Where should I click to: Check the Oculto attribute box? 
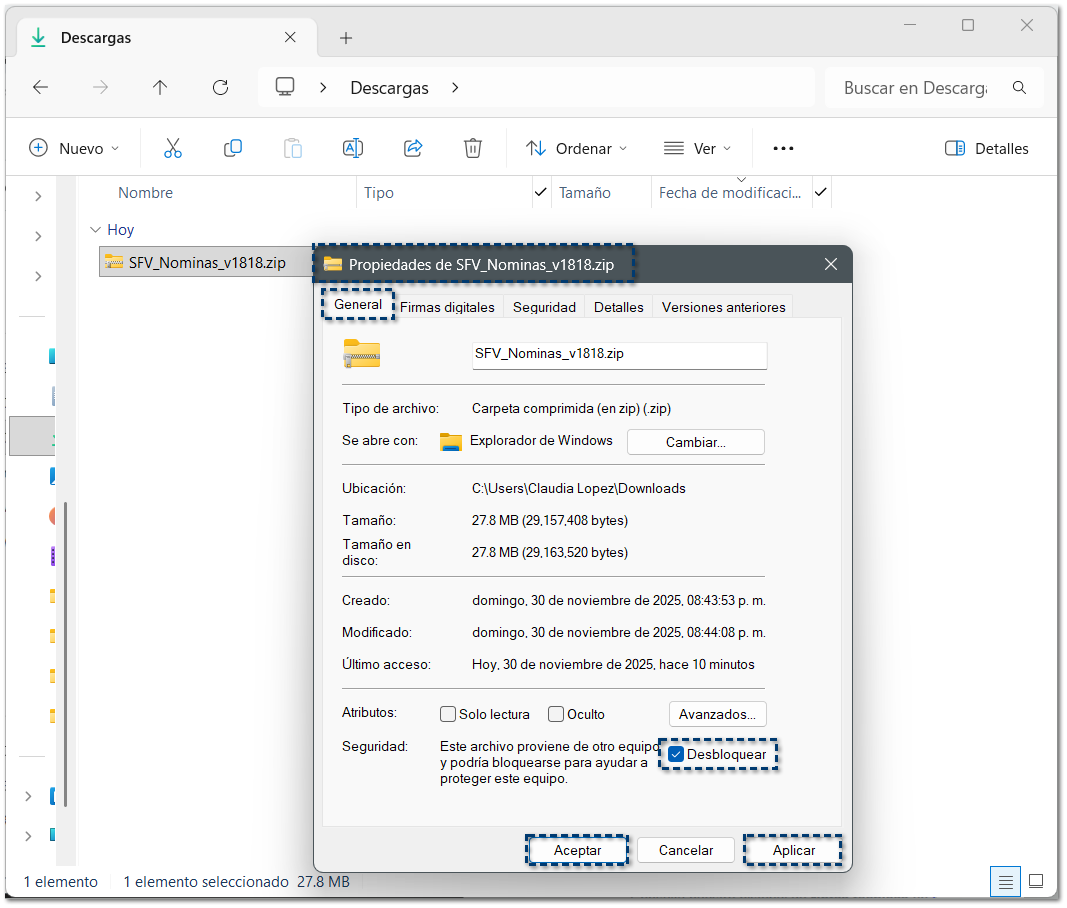pyautogui.click(x=556, y=714)
